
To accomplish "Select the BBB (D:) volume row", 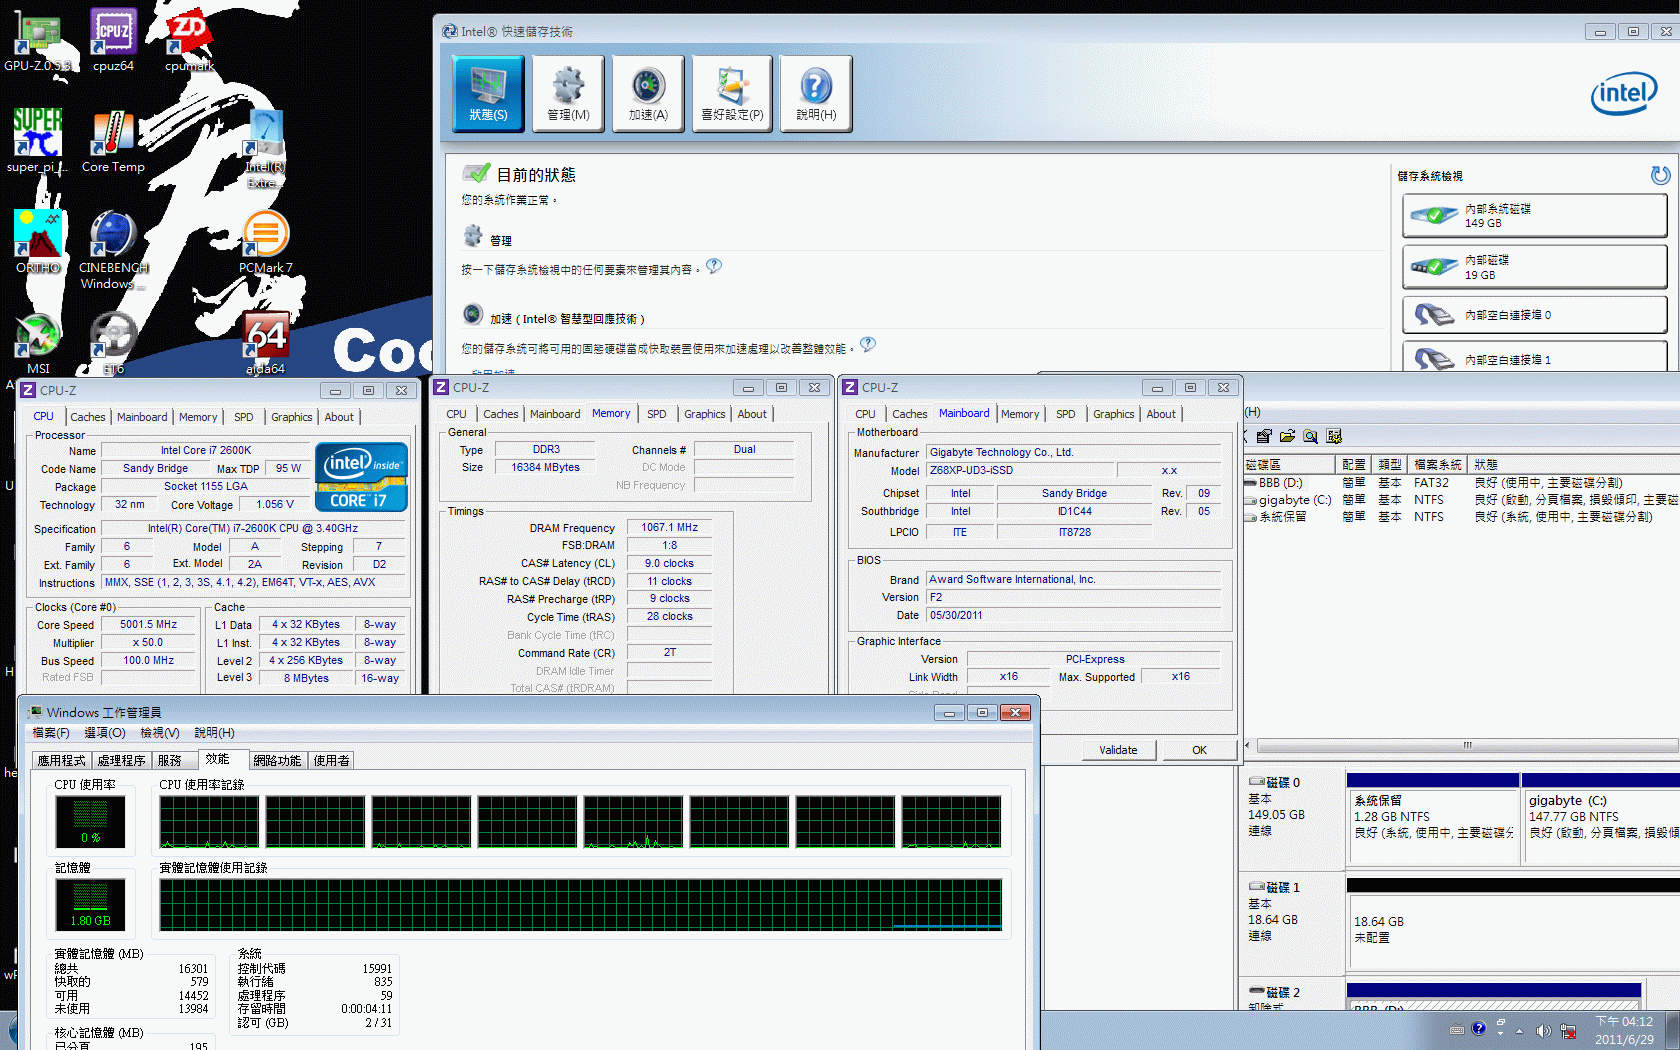I will pos(1462,483).
